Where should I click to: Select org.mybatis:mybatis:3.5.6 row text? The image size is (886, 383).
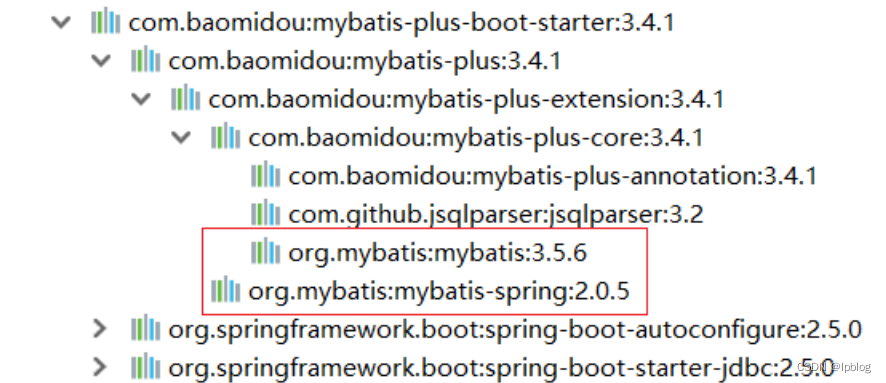click(438, 253)
